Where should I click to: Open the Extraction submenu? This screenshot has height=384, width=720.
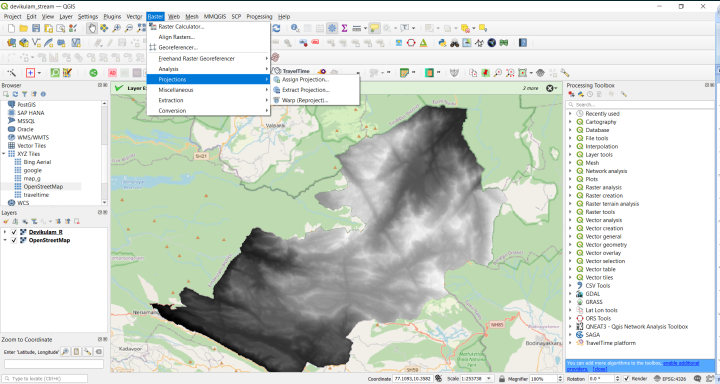click(x=208, y=100)
